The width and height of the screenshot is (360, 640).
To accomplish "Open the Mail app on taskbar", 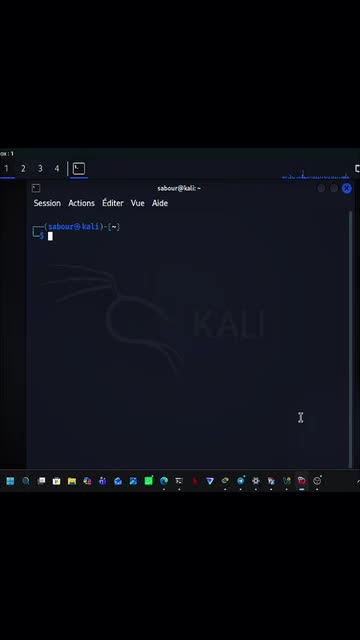I will tap(118, 481).
